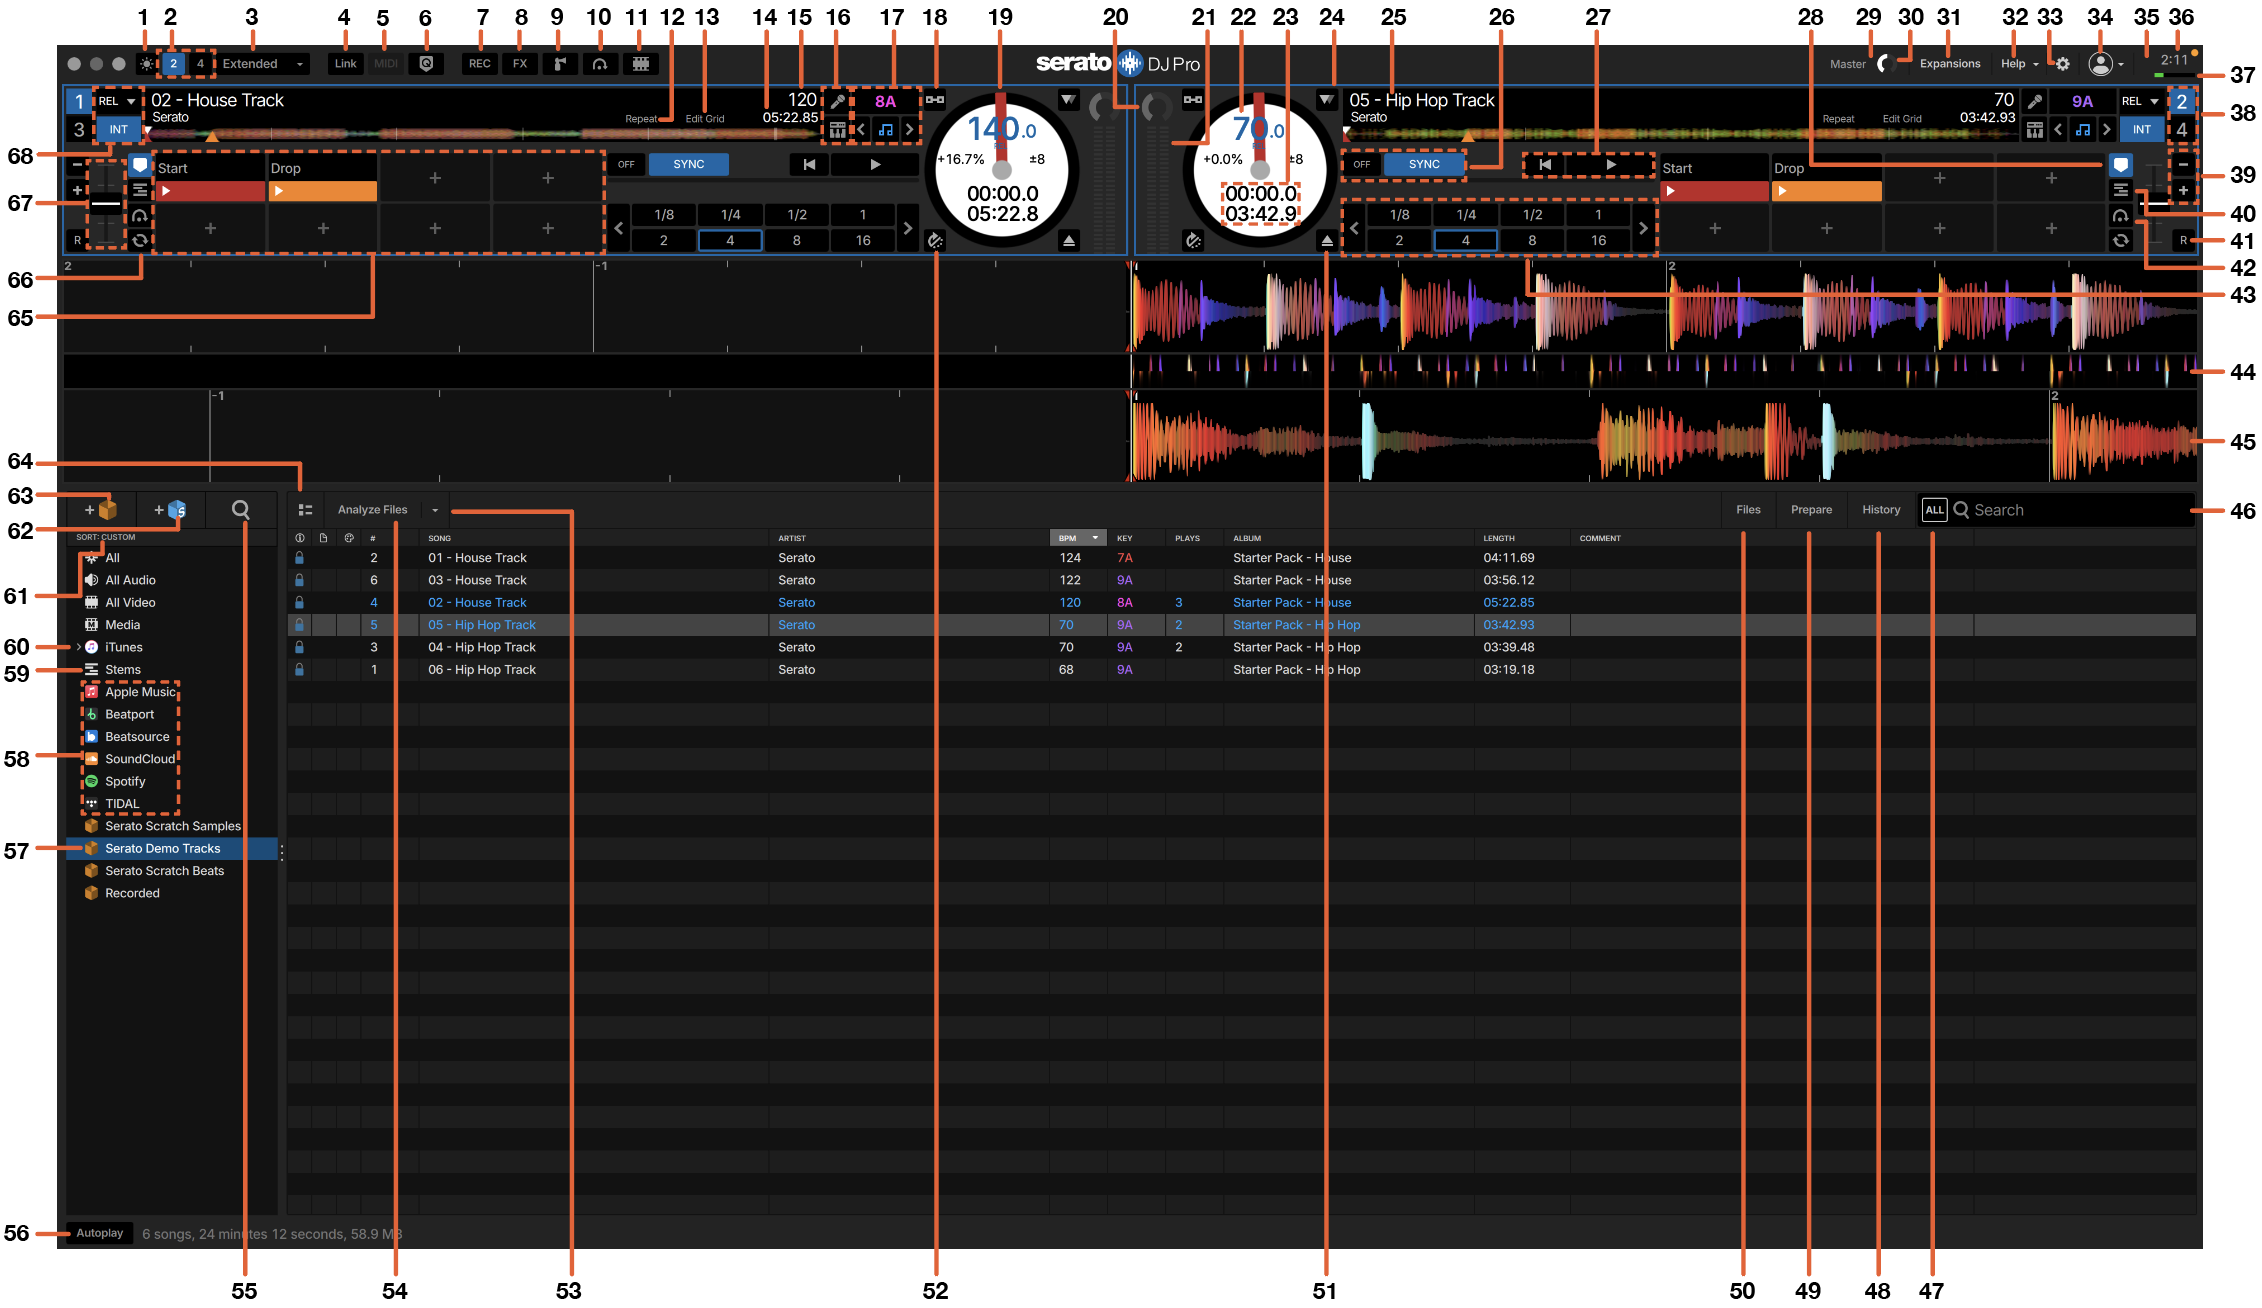Toggle the Autoplay button
The width and height of the screenshot is (2262, 1308).
tap(99, 1233)
